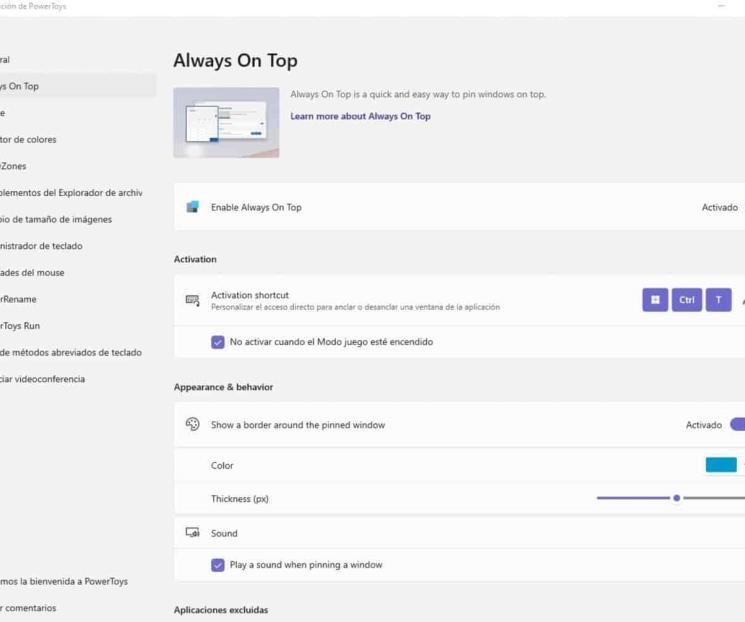Click the Sound row label
745x622 pixels.
pos(224,533)
